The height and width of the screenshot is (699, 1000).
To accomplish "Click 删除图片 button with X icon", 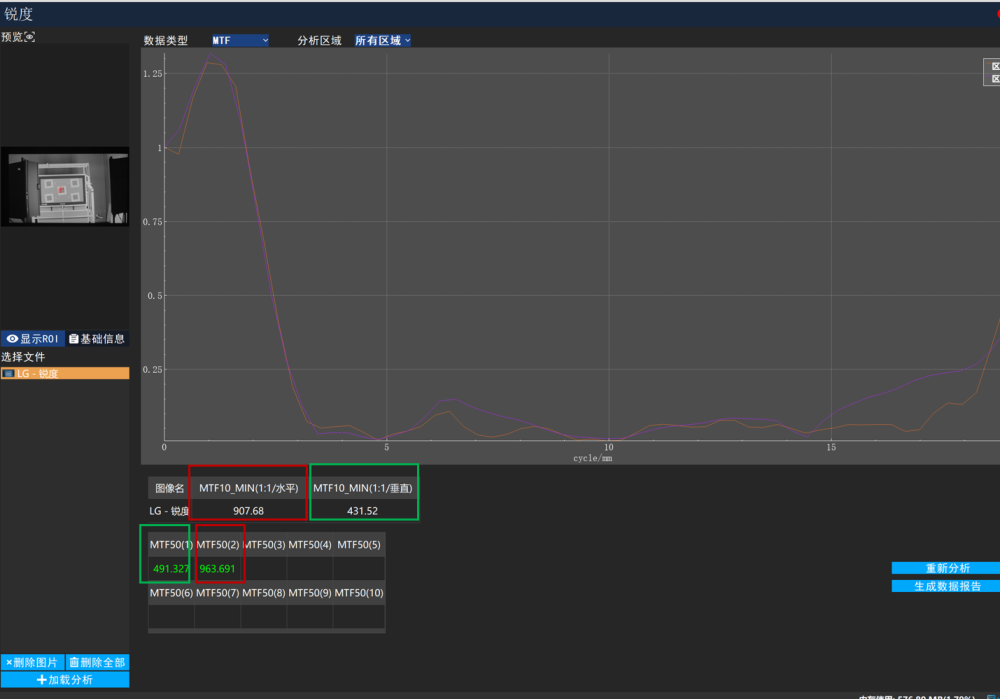I will (x=33, y=662).
